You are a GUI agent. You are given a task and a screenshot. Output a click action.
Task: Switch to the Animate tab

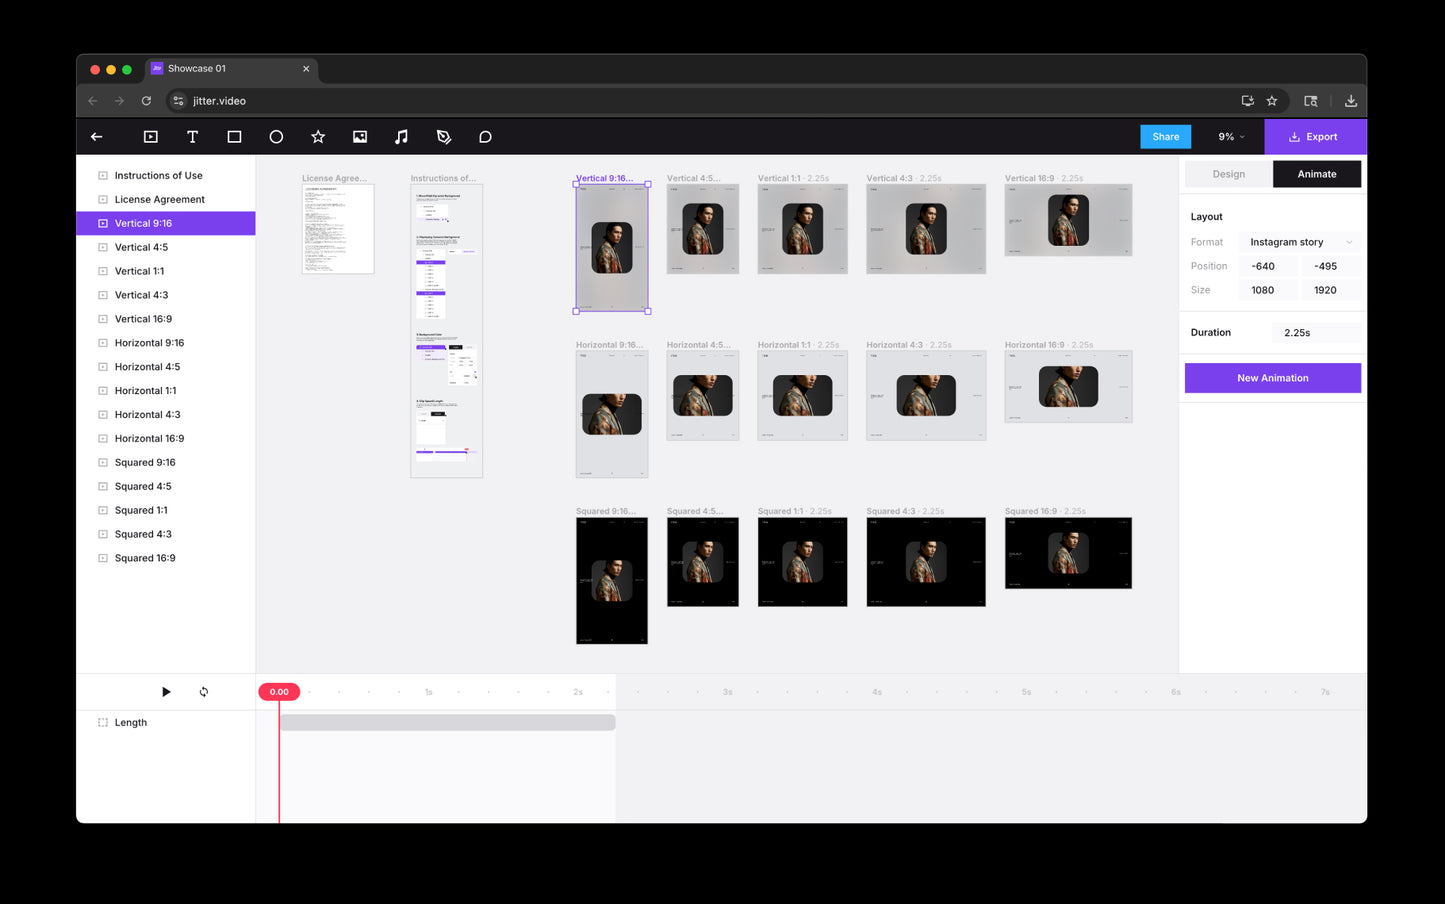[x=1316, y=174]
